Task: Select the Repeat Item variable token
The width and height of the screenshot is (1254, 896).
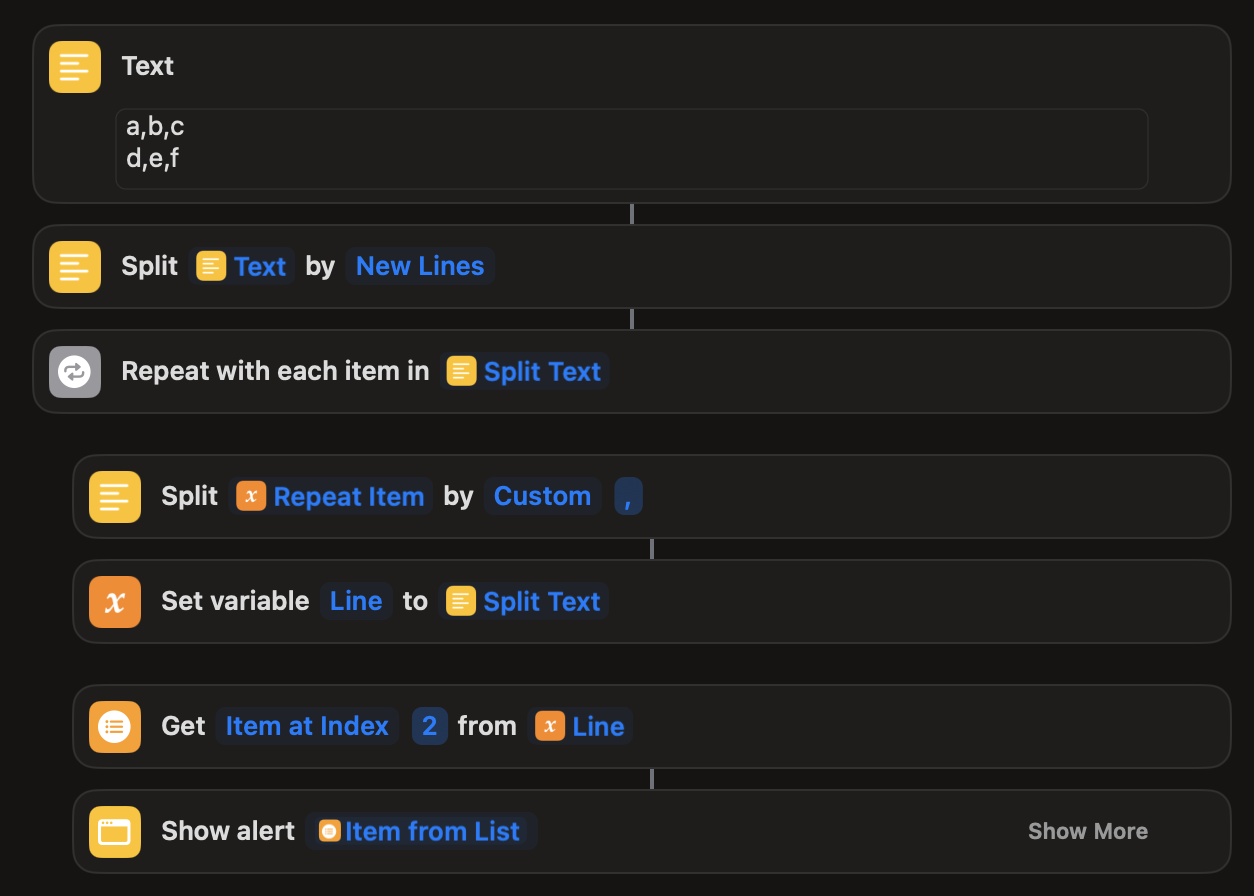Action: tap(331, 497)
